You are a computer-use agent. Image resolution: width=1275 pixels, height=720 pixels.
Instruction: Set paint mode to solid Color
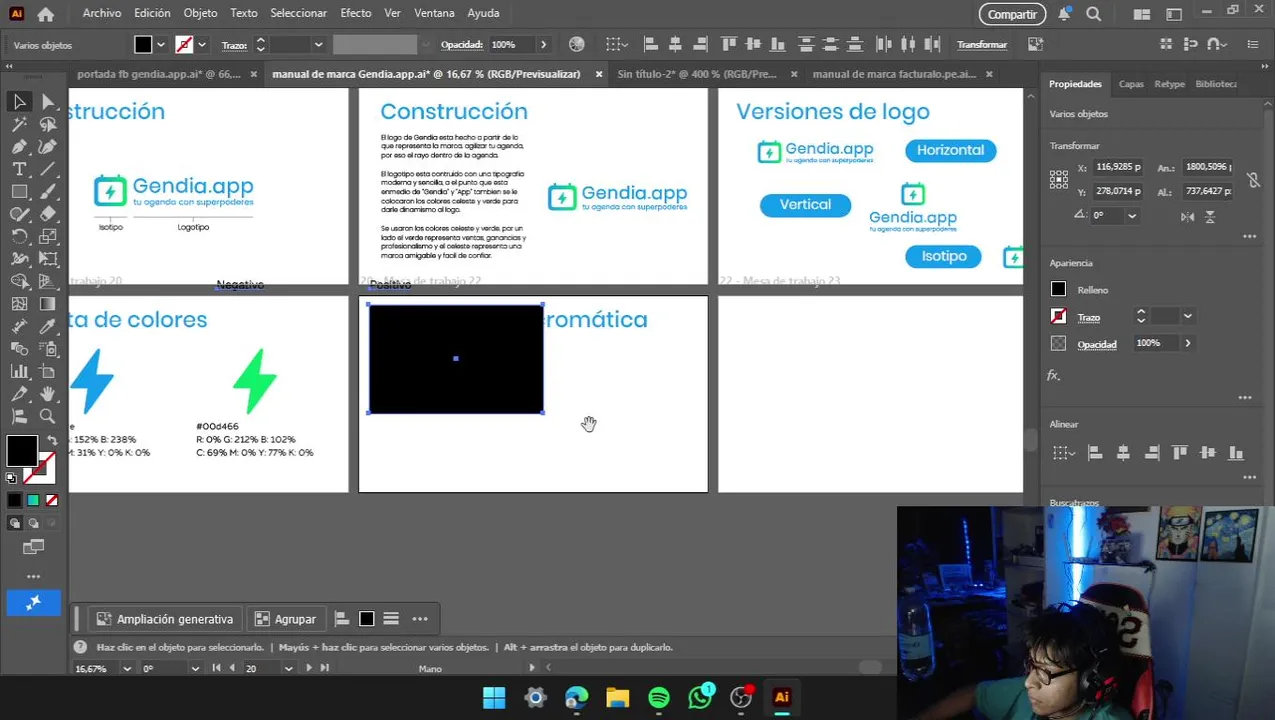point(14,500)
